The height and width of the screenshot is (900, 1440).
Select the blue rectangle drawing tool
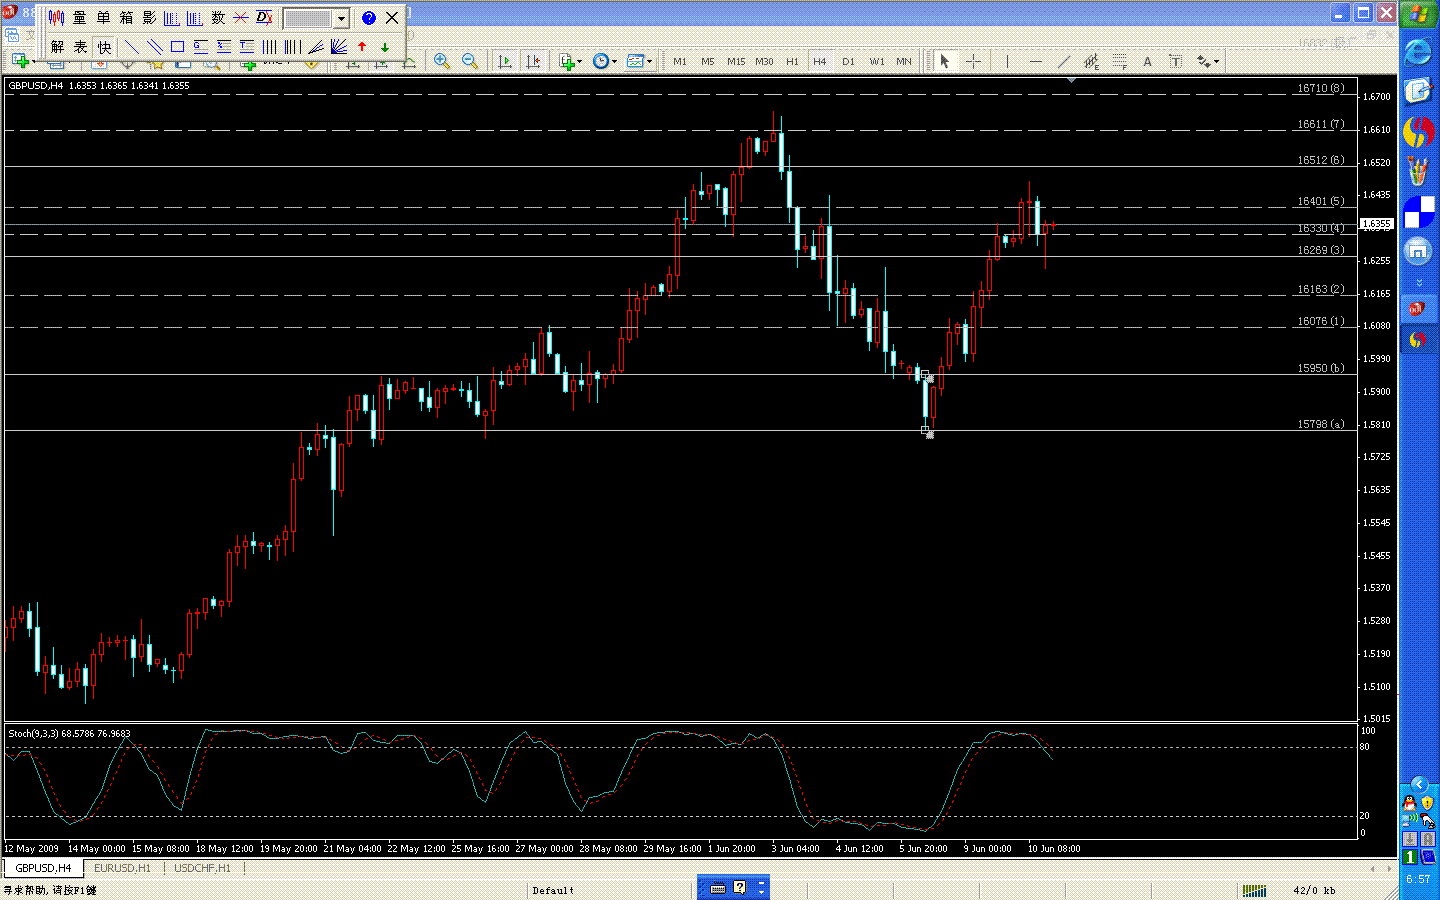pos(177,47)
